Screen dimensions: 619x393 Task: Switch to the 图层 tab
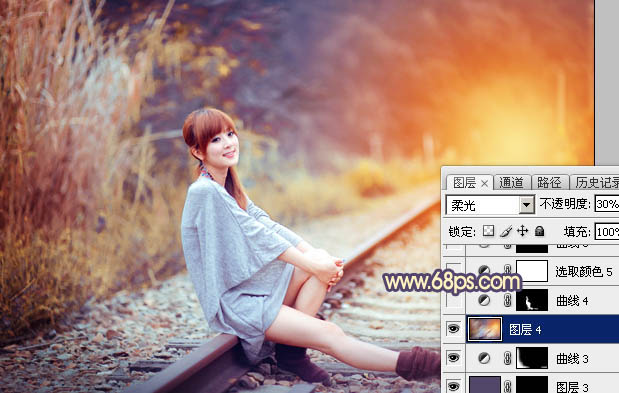(465, 183)
